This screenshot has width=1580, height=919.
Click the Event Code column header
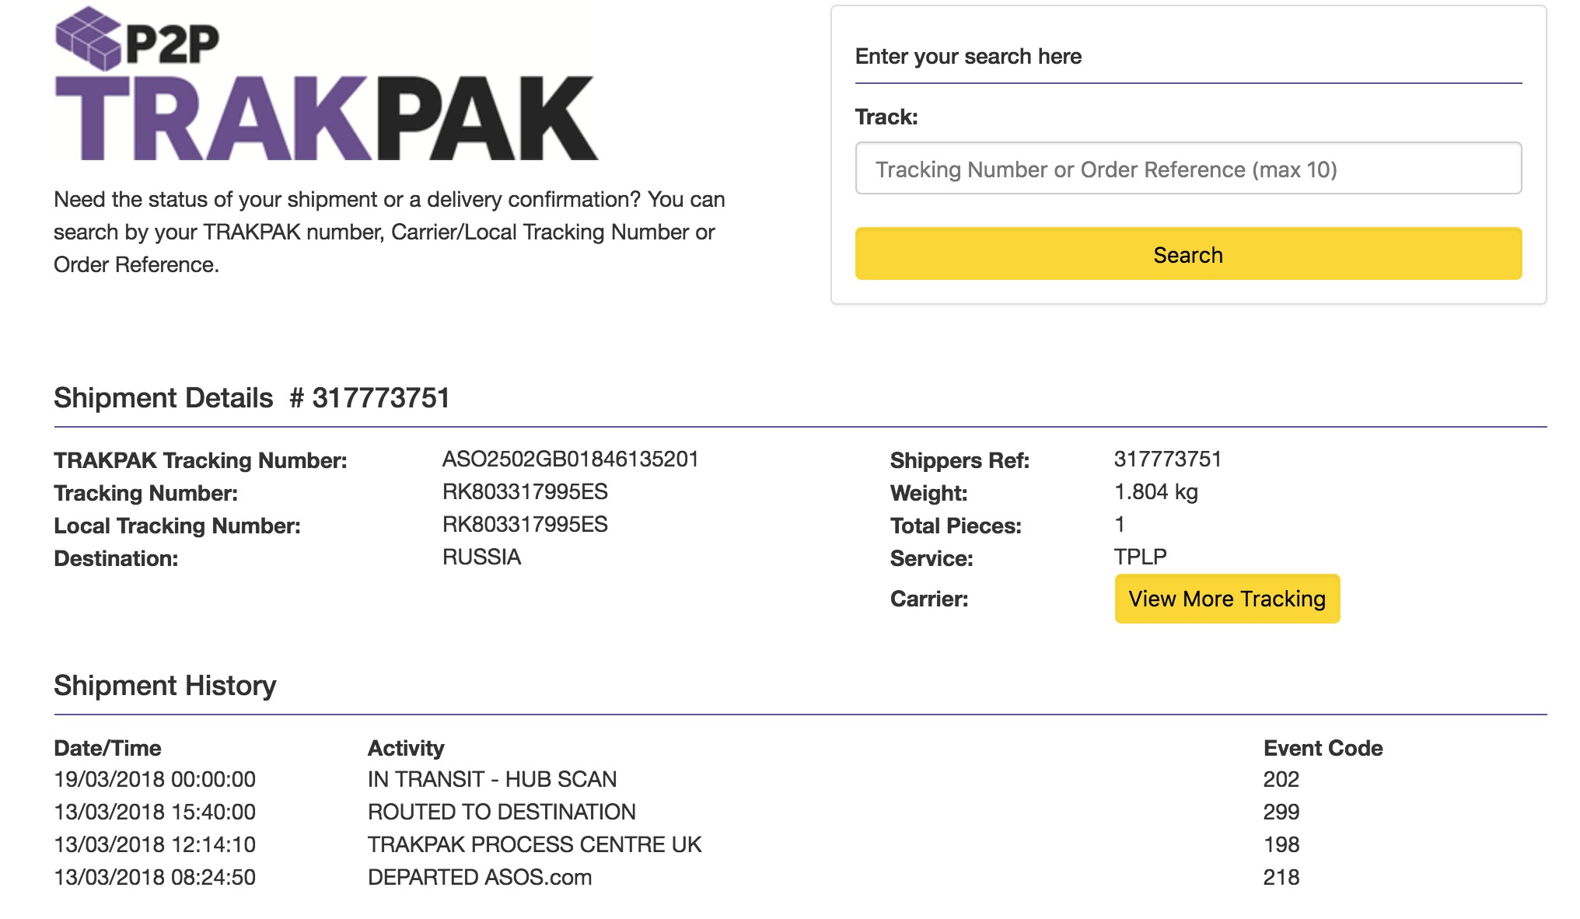(1323, 748)
